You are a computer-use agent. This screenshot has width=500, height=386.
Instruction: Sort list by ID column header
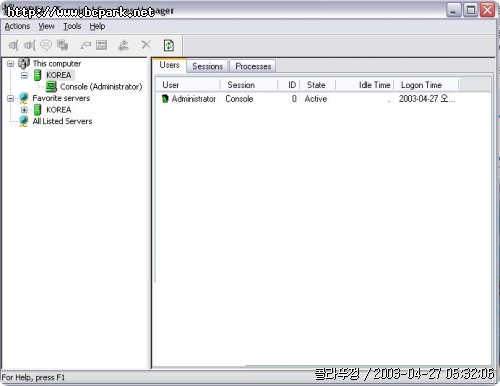tap(289, 85)
